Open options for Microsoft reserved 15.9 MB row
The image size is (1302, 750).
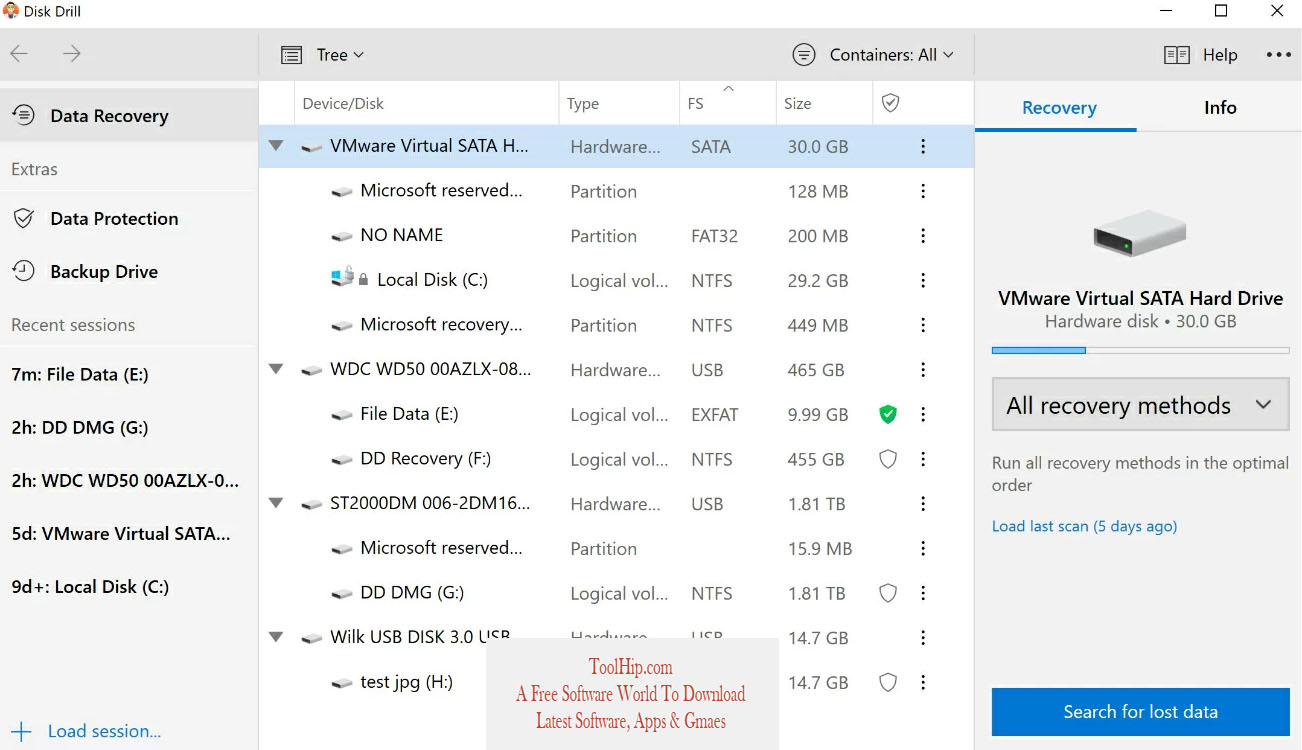[x=923, y=548]
